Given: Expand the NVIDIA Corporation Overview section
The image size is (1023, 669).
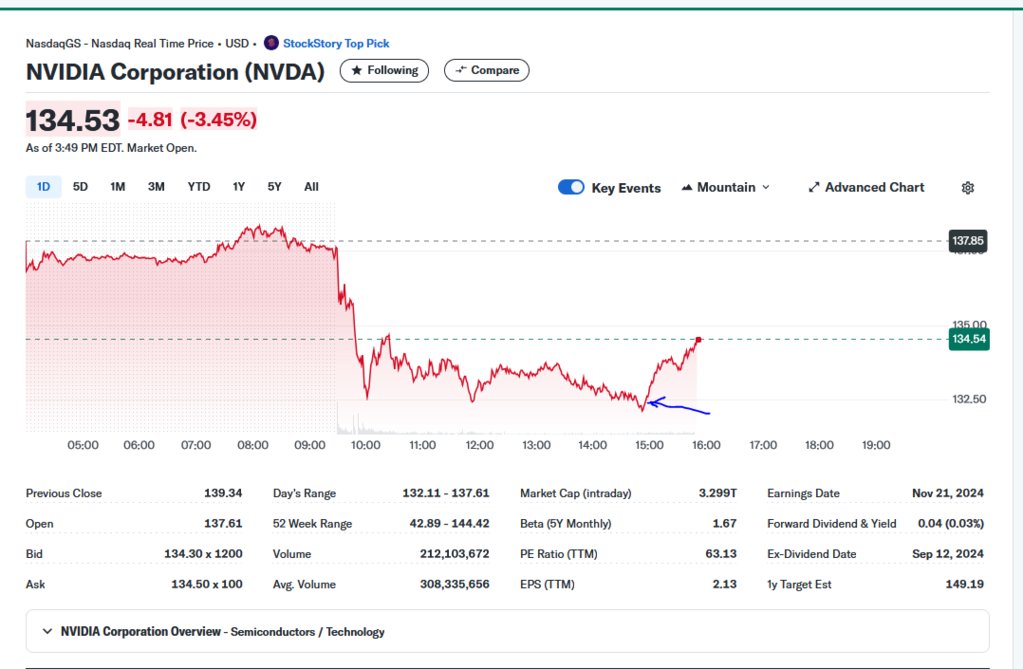Looking at the screenshot, I should (508, 631).
